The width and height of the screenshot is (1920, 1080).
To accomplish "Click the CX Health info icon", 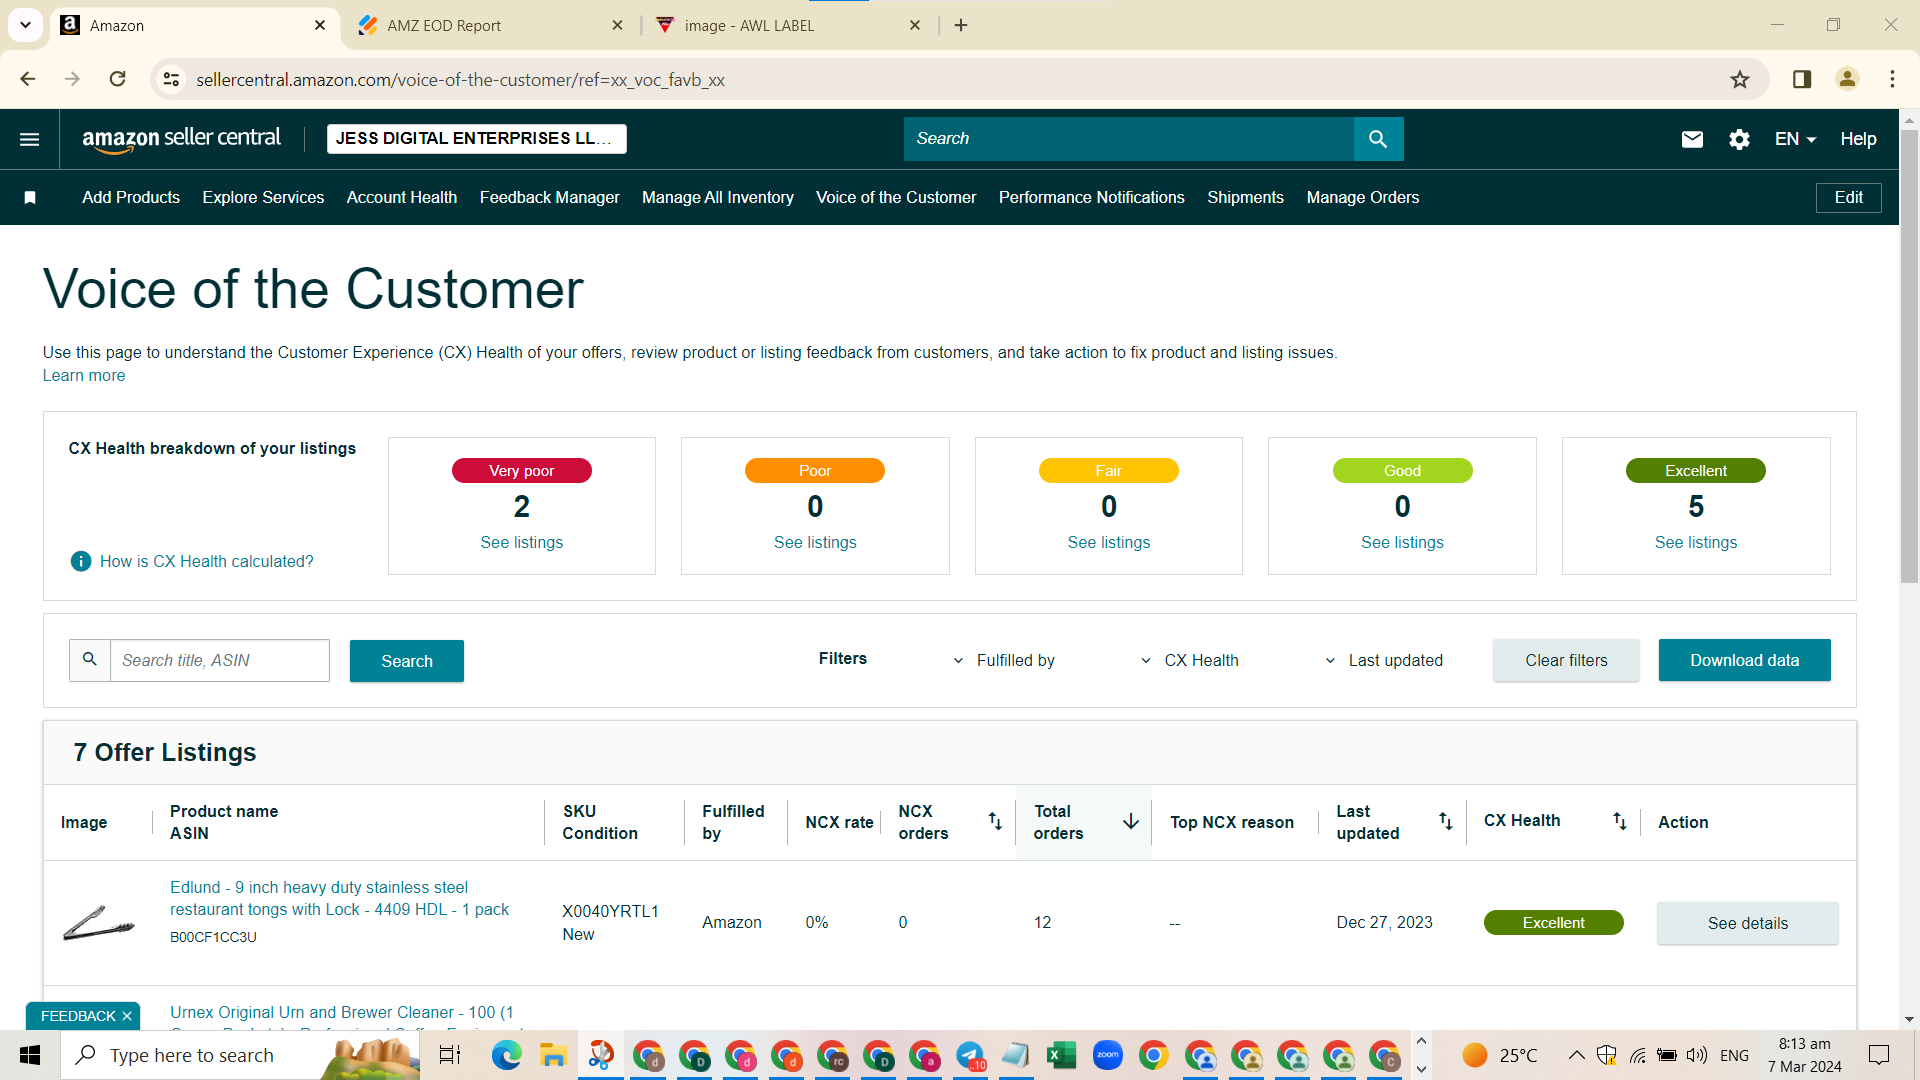I will click(x=81, y=561).
